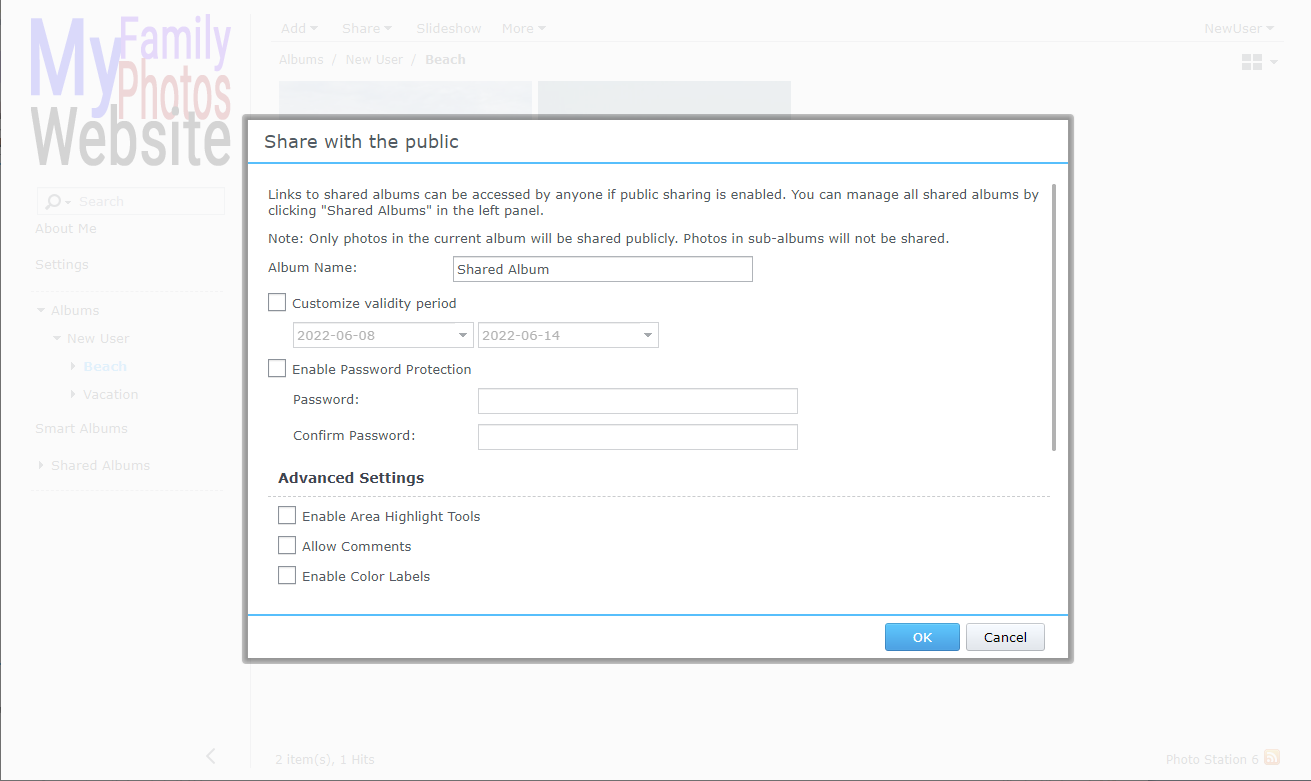Click the RSS feed icon
The image size is (1311, 781).
click(1271, 758)
